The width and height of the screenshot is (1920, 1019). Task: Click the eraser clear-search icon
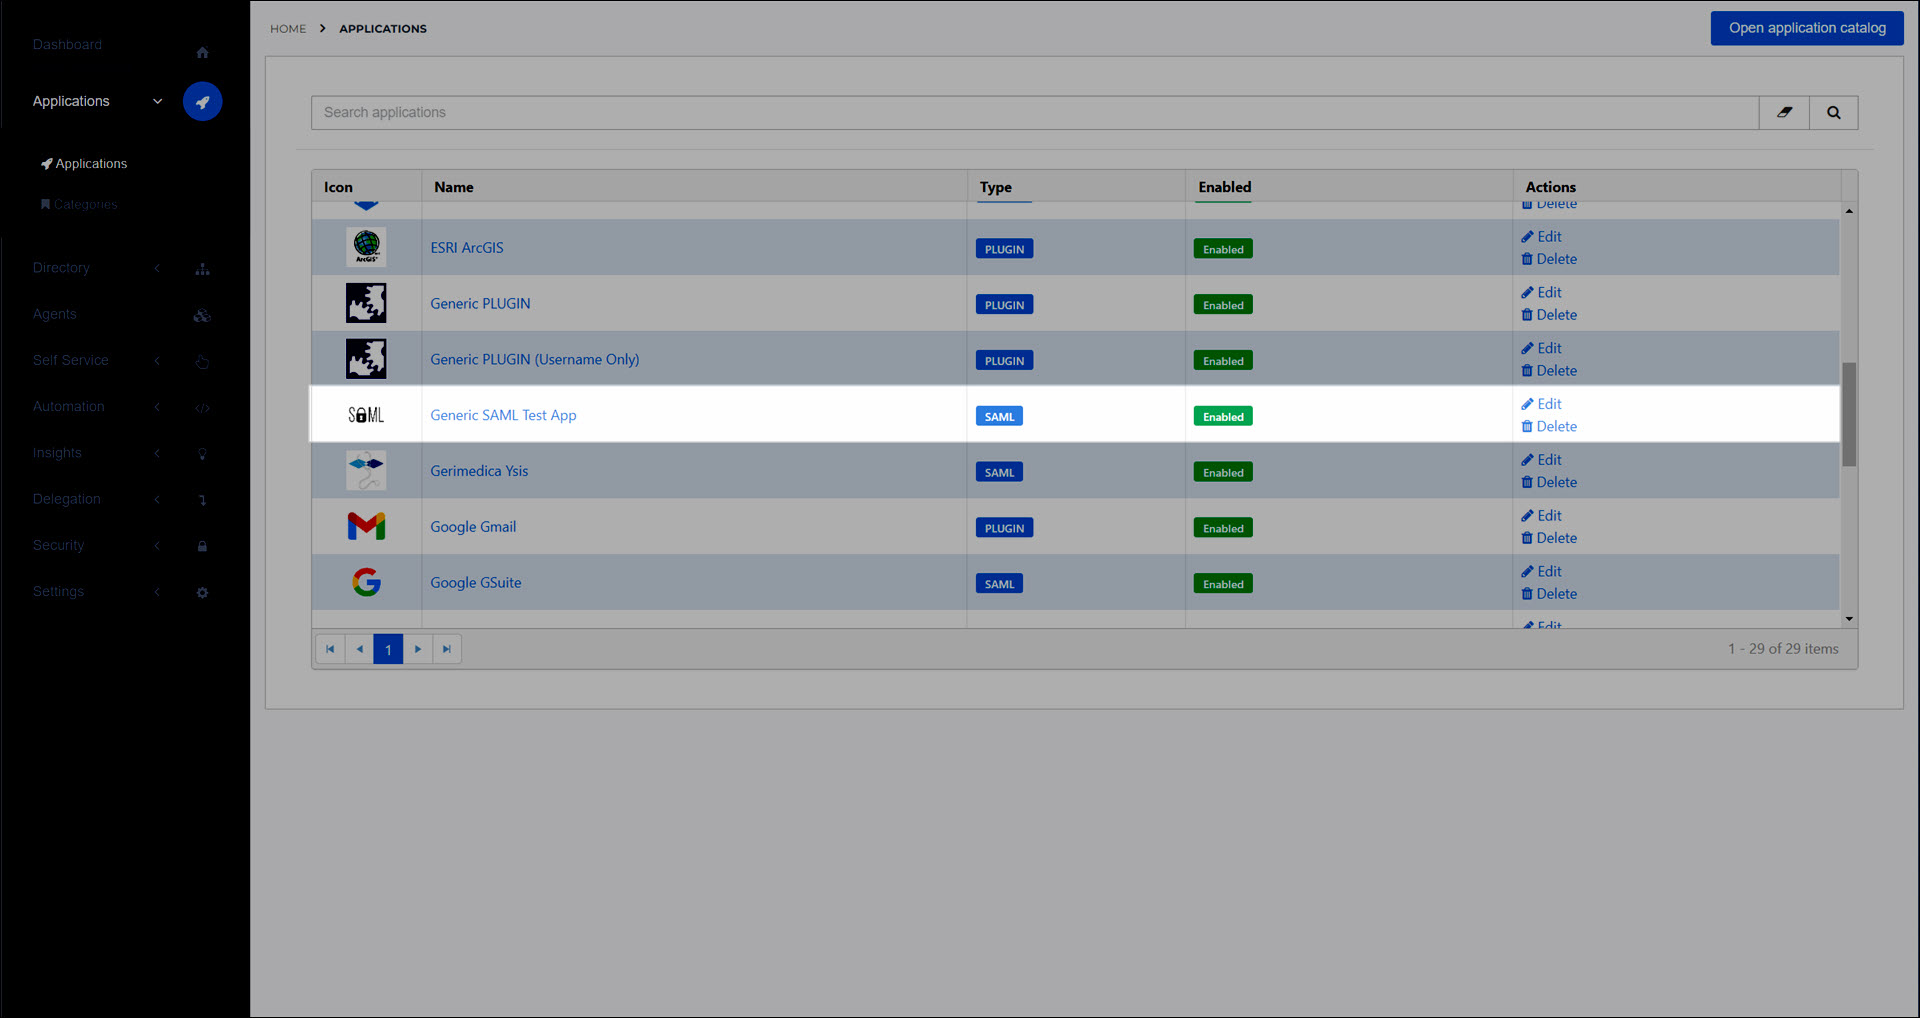[1784, 112]
